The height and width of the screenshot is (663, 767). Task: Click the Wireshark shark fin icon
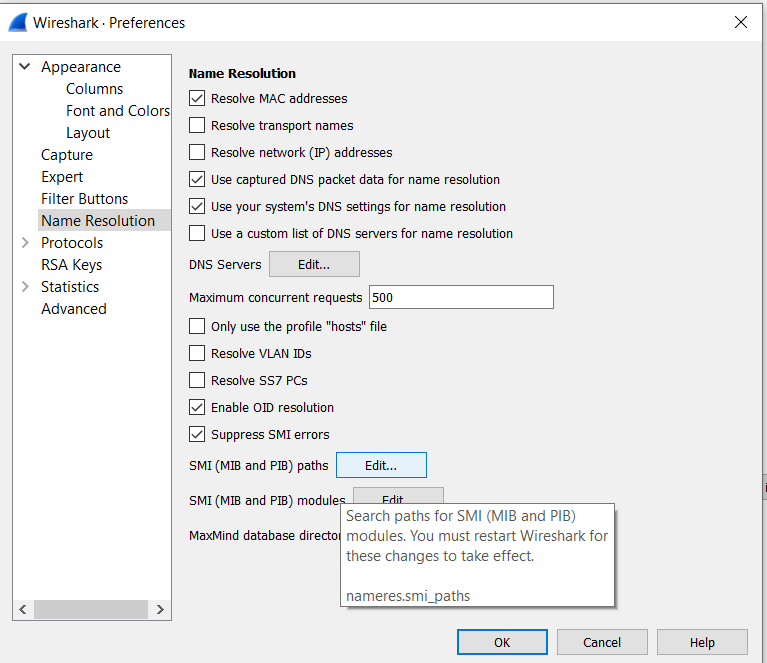[17, 22]
